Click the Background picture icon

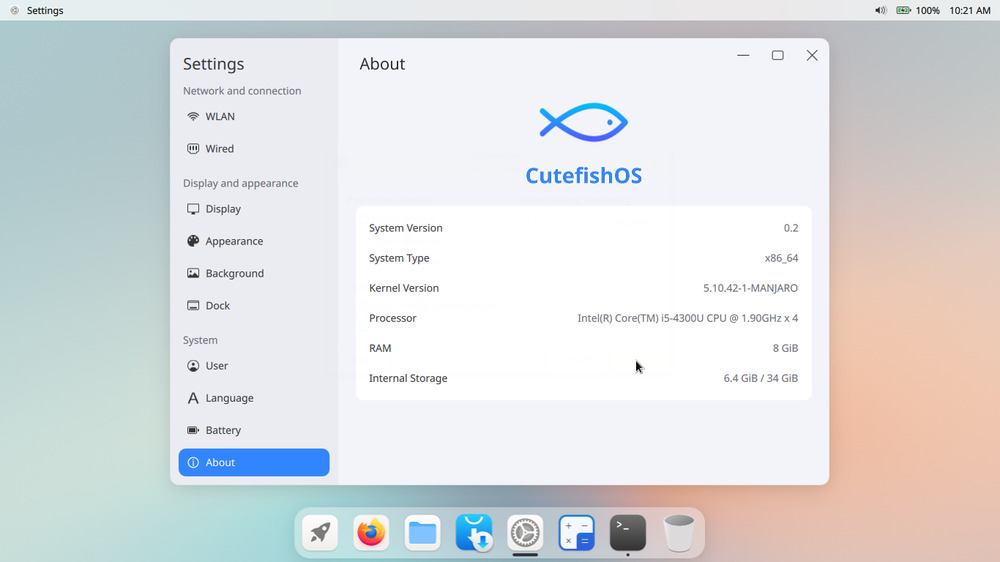[193, 273]
